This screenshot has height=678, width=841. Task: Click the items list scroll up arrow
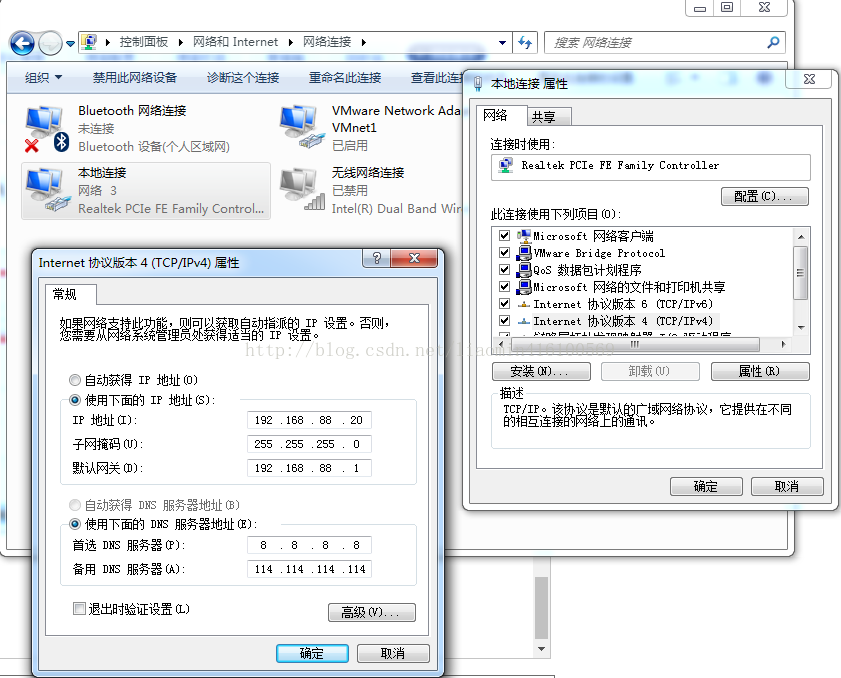(801, 237)
